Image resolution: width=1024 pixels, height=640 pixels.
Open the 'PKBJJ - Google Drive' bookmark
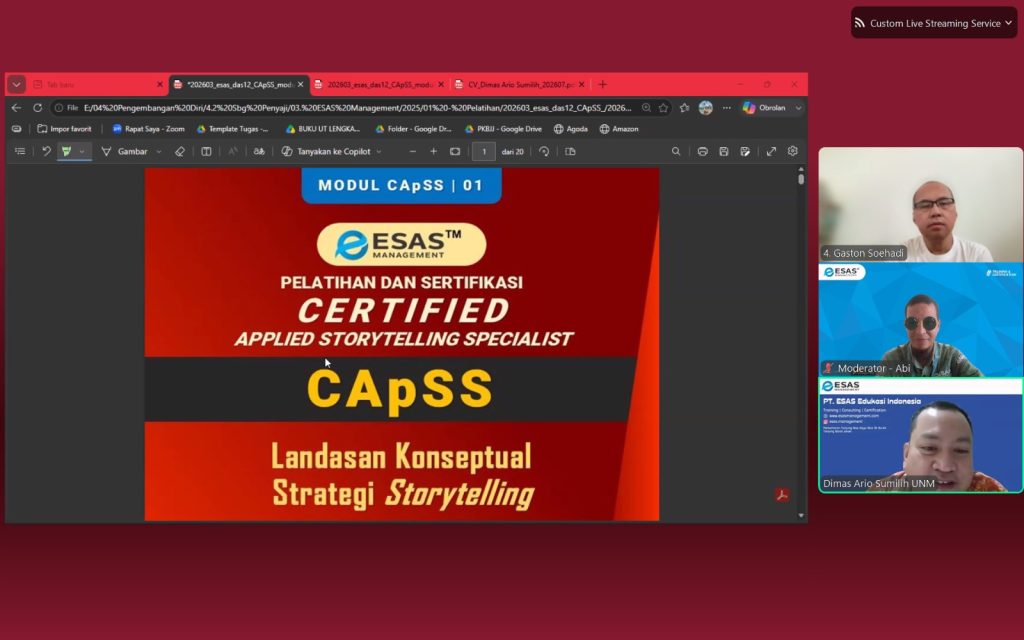click(x=503, y=129)
